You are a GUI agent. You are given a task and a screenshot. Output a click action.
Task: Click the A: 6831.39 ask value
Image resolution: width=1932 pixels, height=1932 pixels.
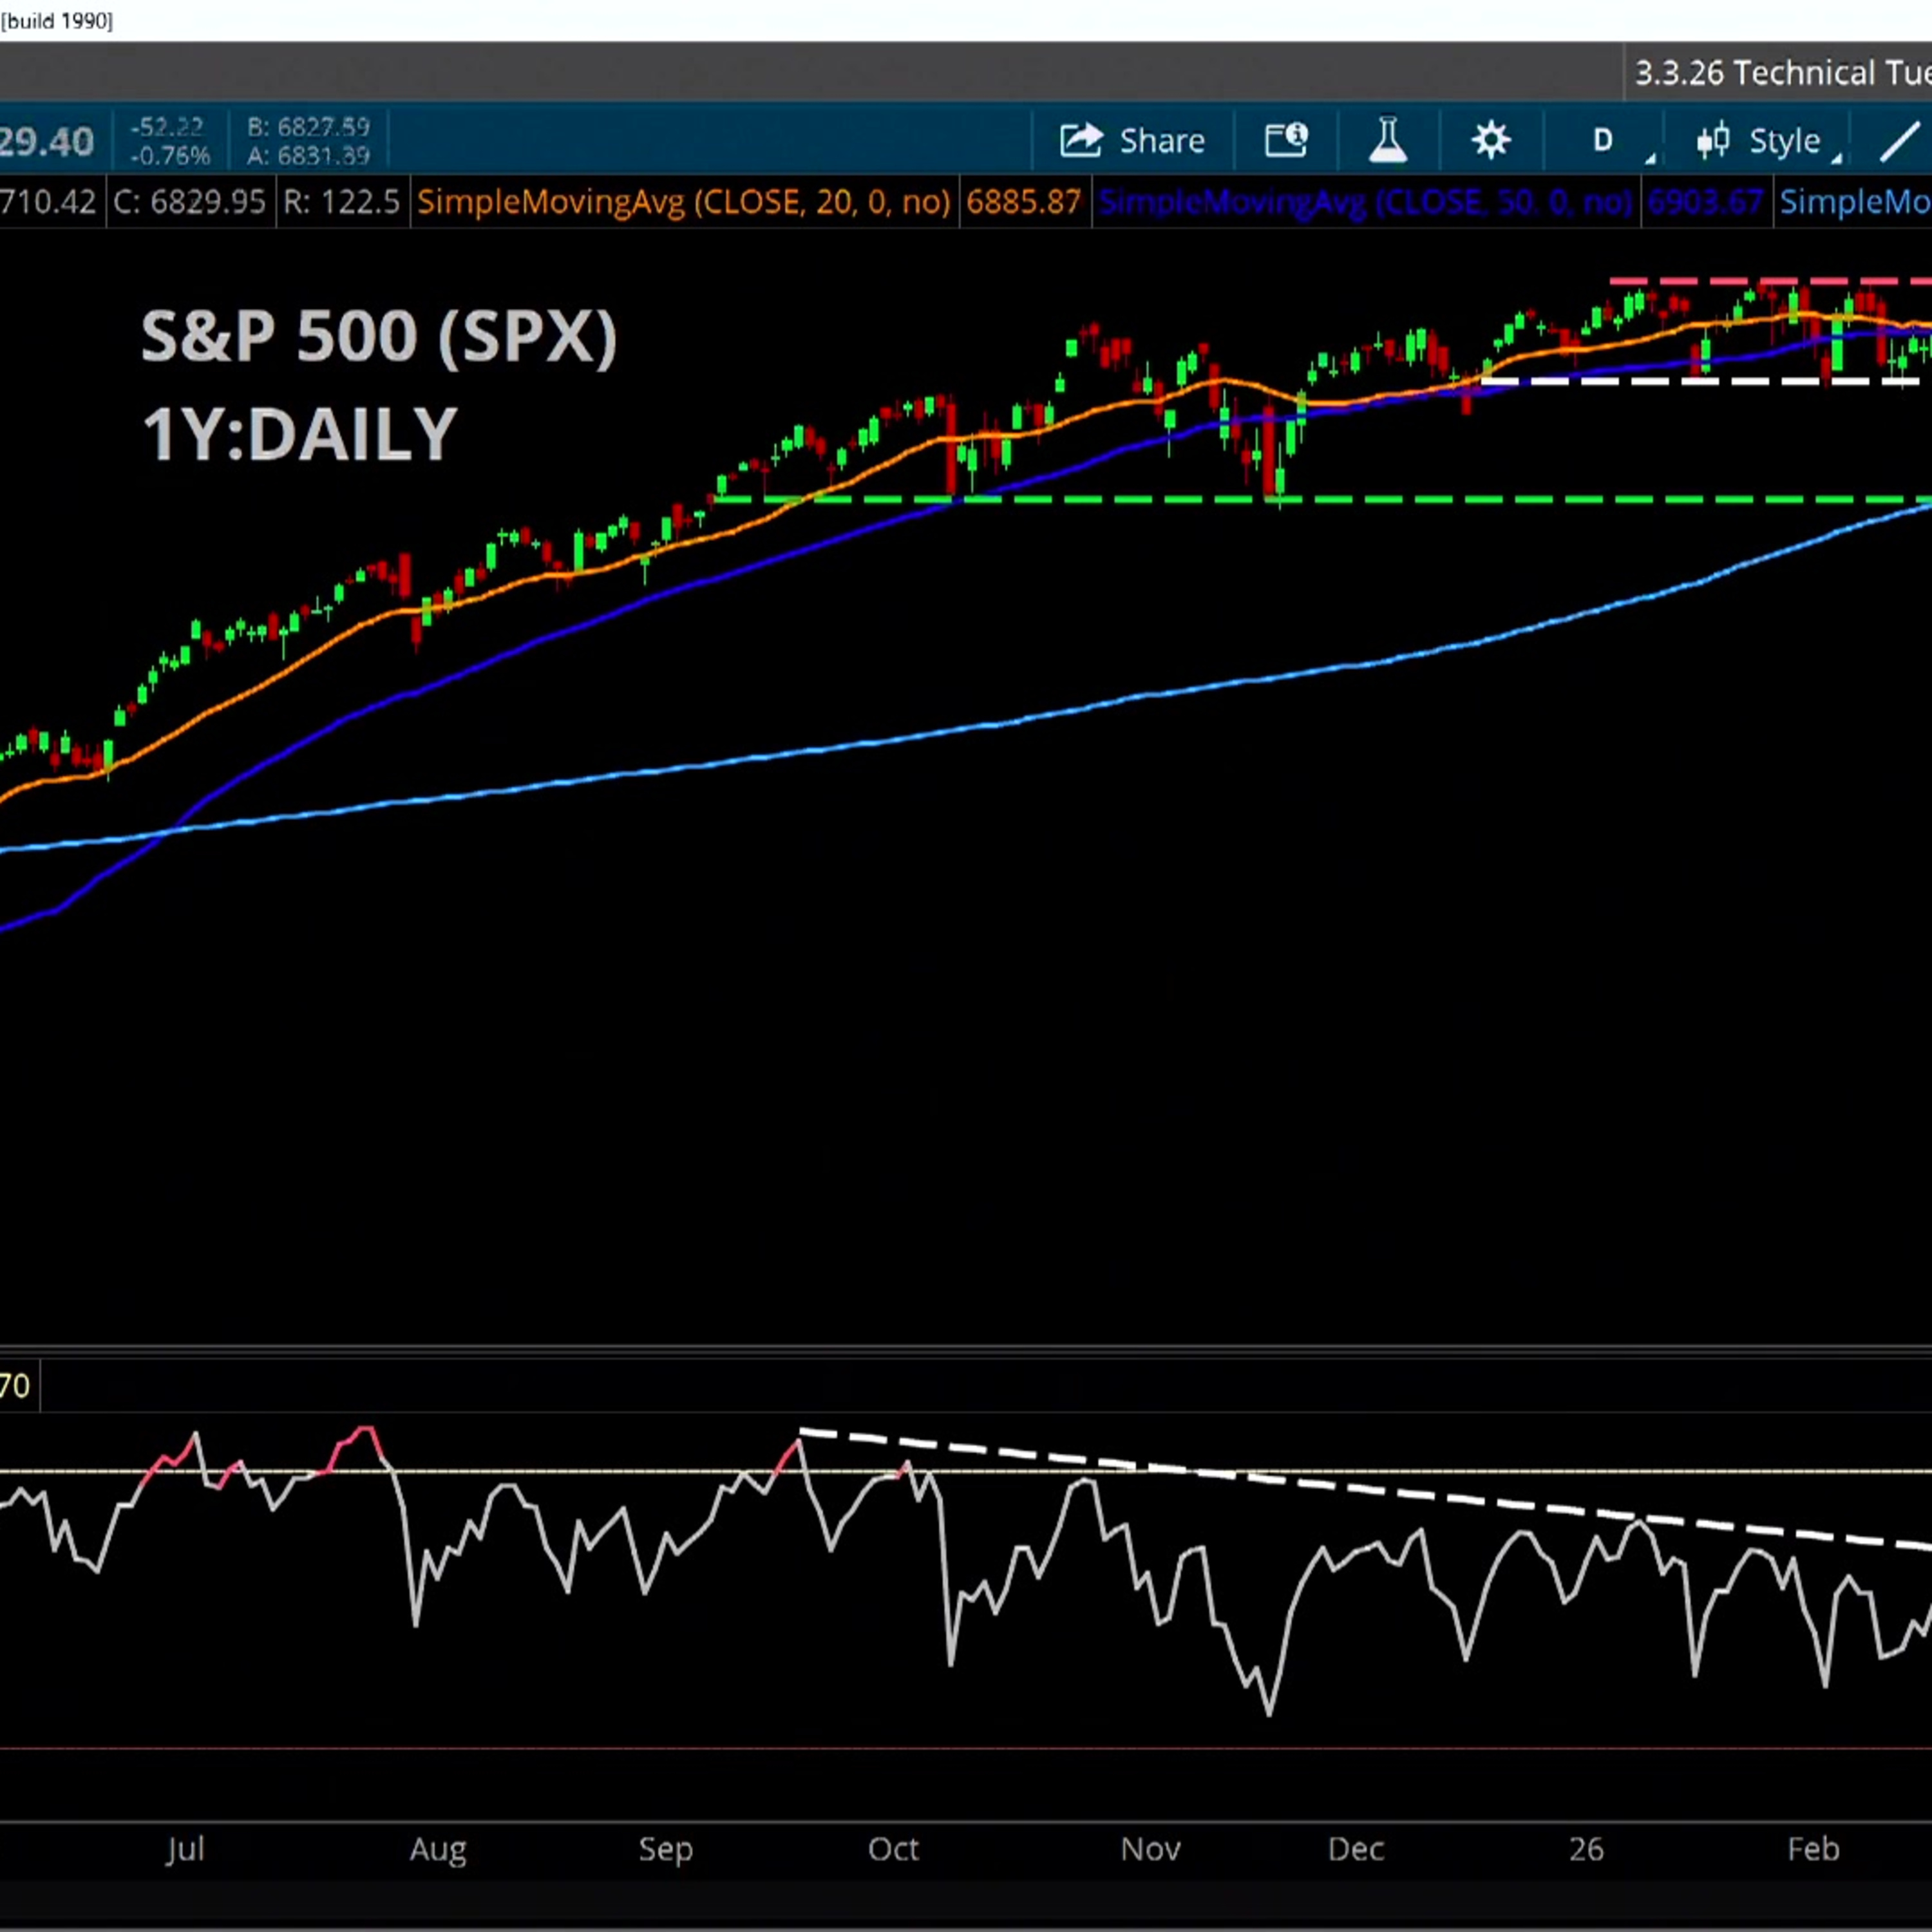point(308,156)
